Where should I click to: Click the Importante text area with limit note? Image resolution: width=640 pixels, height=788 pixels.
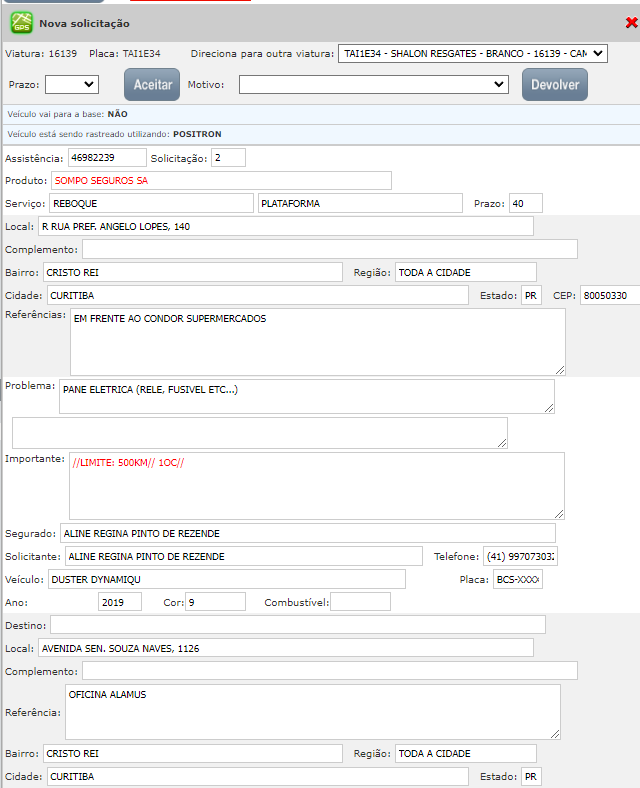point(317,485)
